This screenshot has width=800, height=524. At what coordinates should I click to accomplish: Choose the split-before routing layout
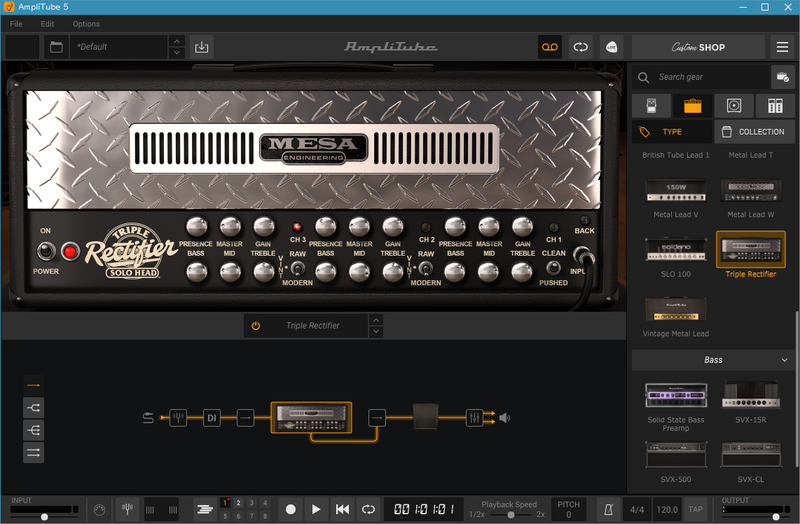tap(33, 430)
